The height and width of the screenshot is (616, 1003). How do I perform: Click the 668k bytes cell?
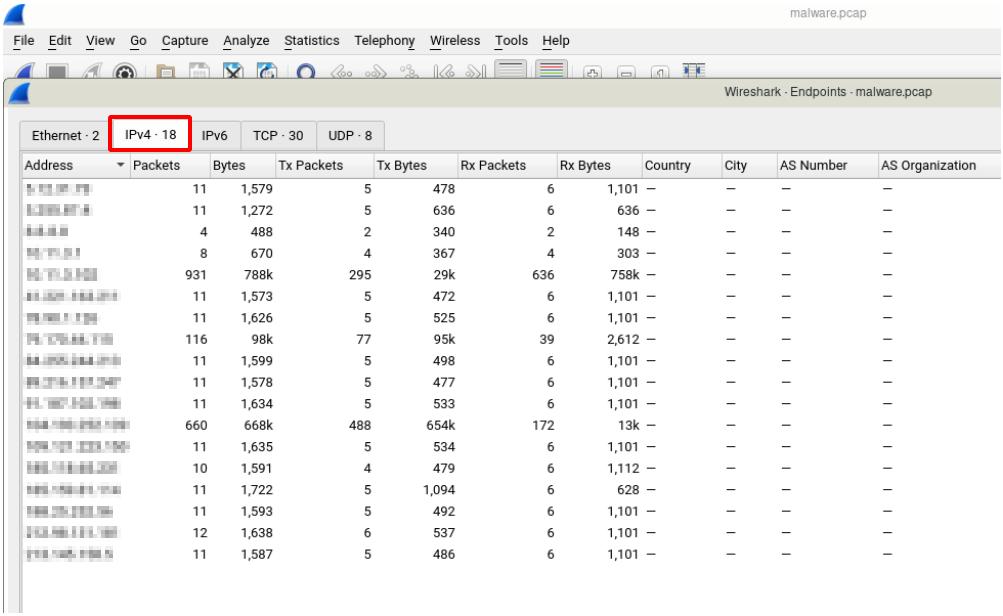tap(258, 425)
